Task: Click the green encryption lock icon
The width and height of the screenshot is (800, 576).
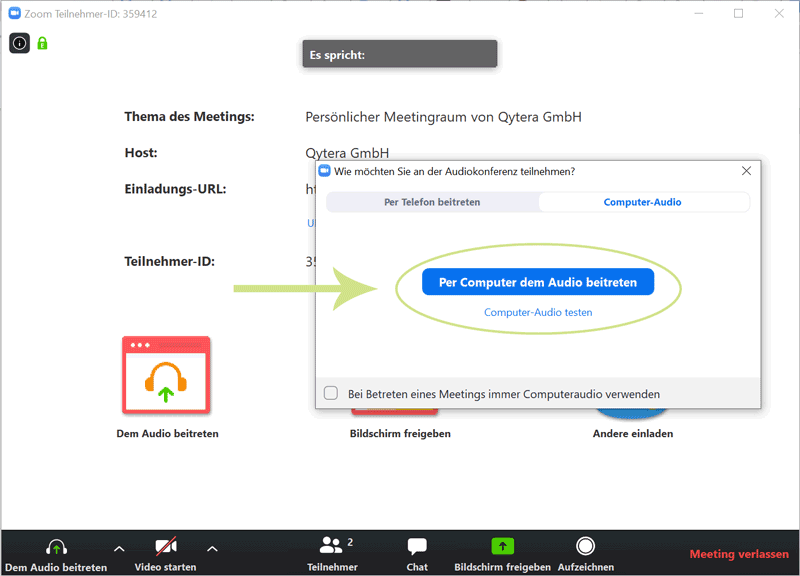Action: click(x=43, y=43)
